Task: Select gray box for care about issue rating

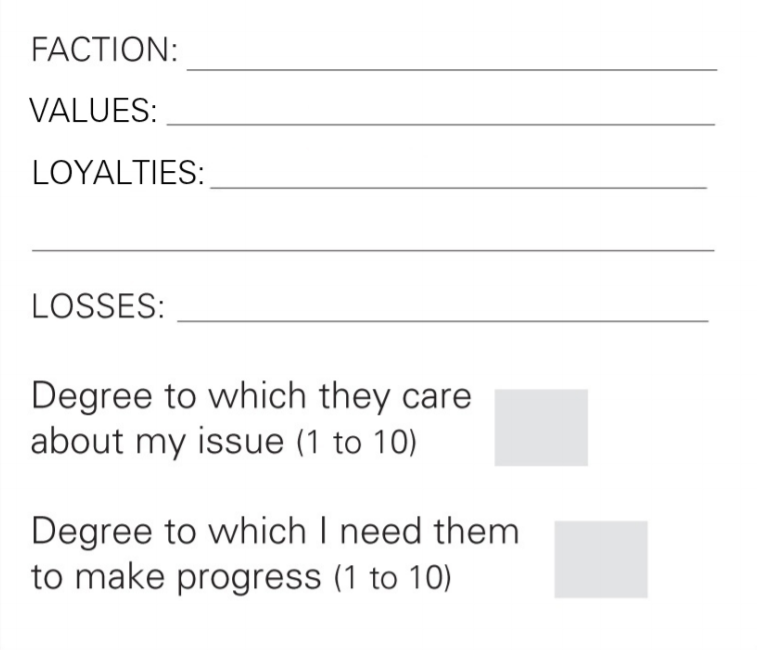Action: click(x=541, y=427)
